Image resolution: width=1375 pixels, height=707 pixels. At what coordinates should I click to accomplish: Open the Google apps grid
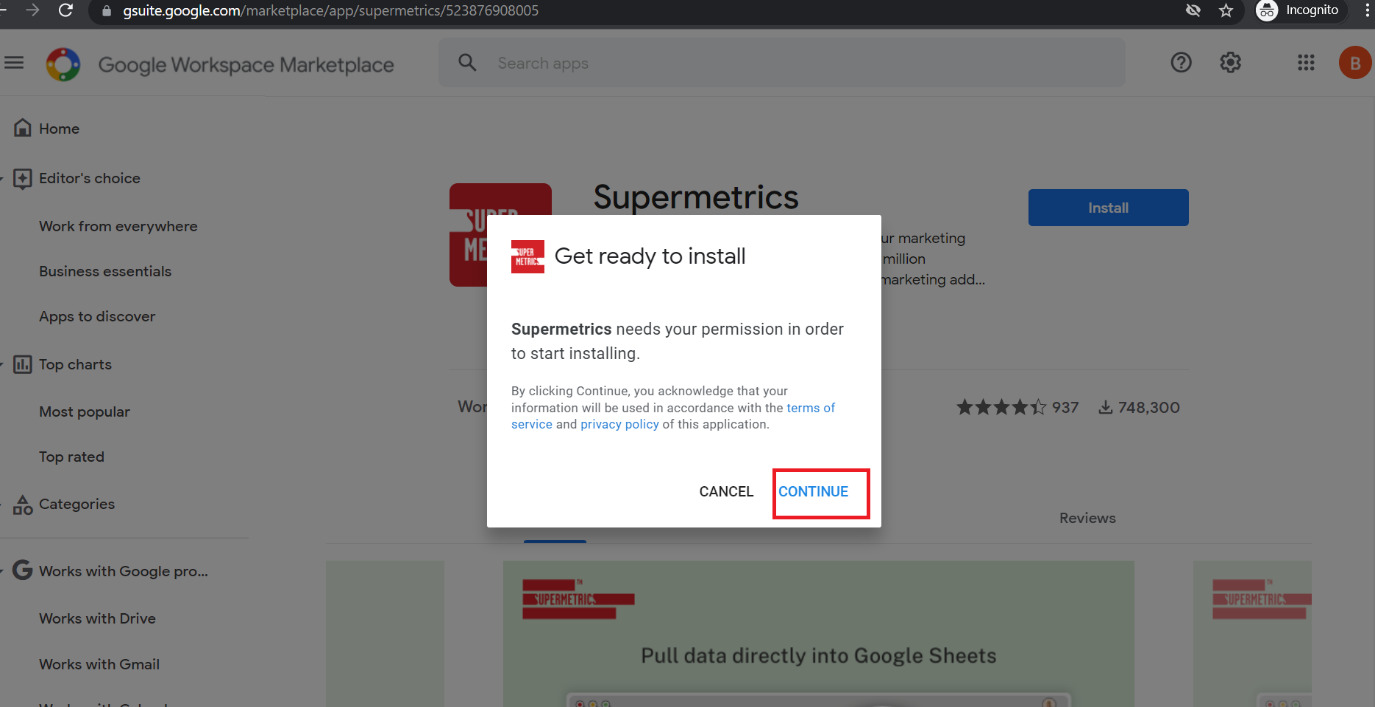(x=1306, y=63)
